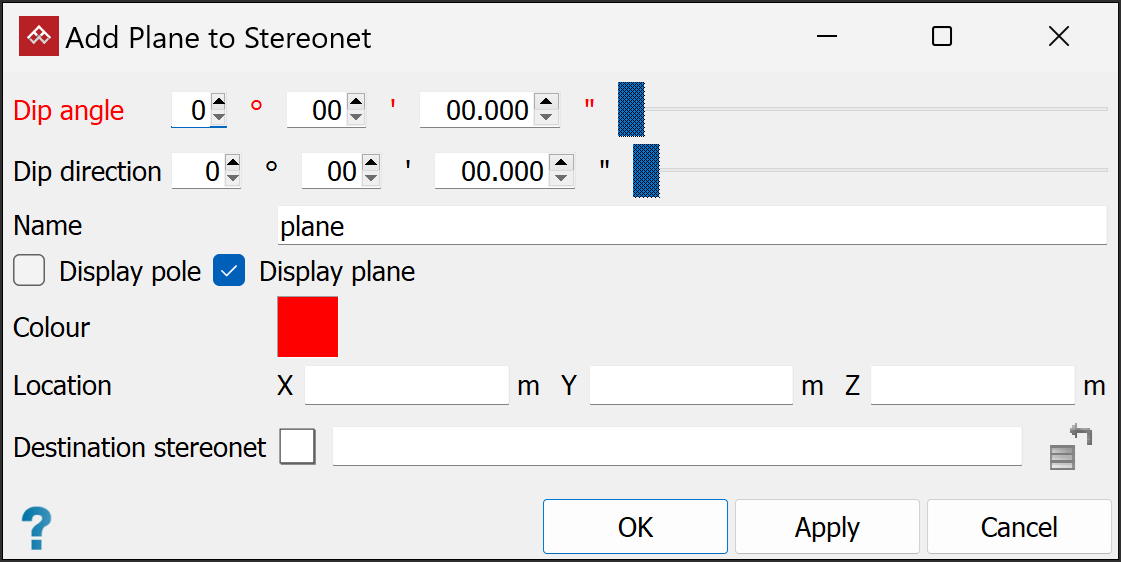Focus the Location X coordinate field
Viewport: 1121px width, 562px height.
(x=407, y=386)
